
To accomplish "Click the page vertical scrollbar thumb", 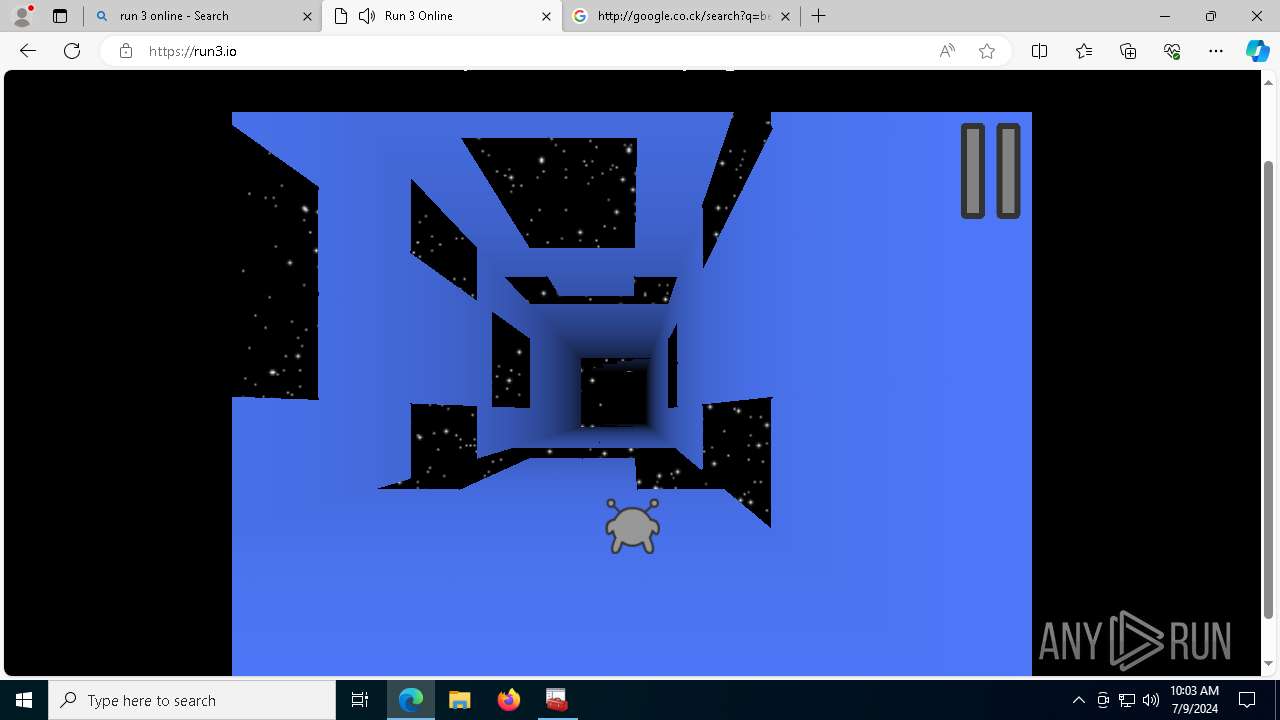I will (x=1269, y=388).
